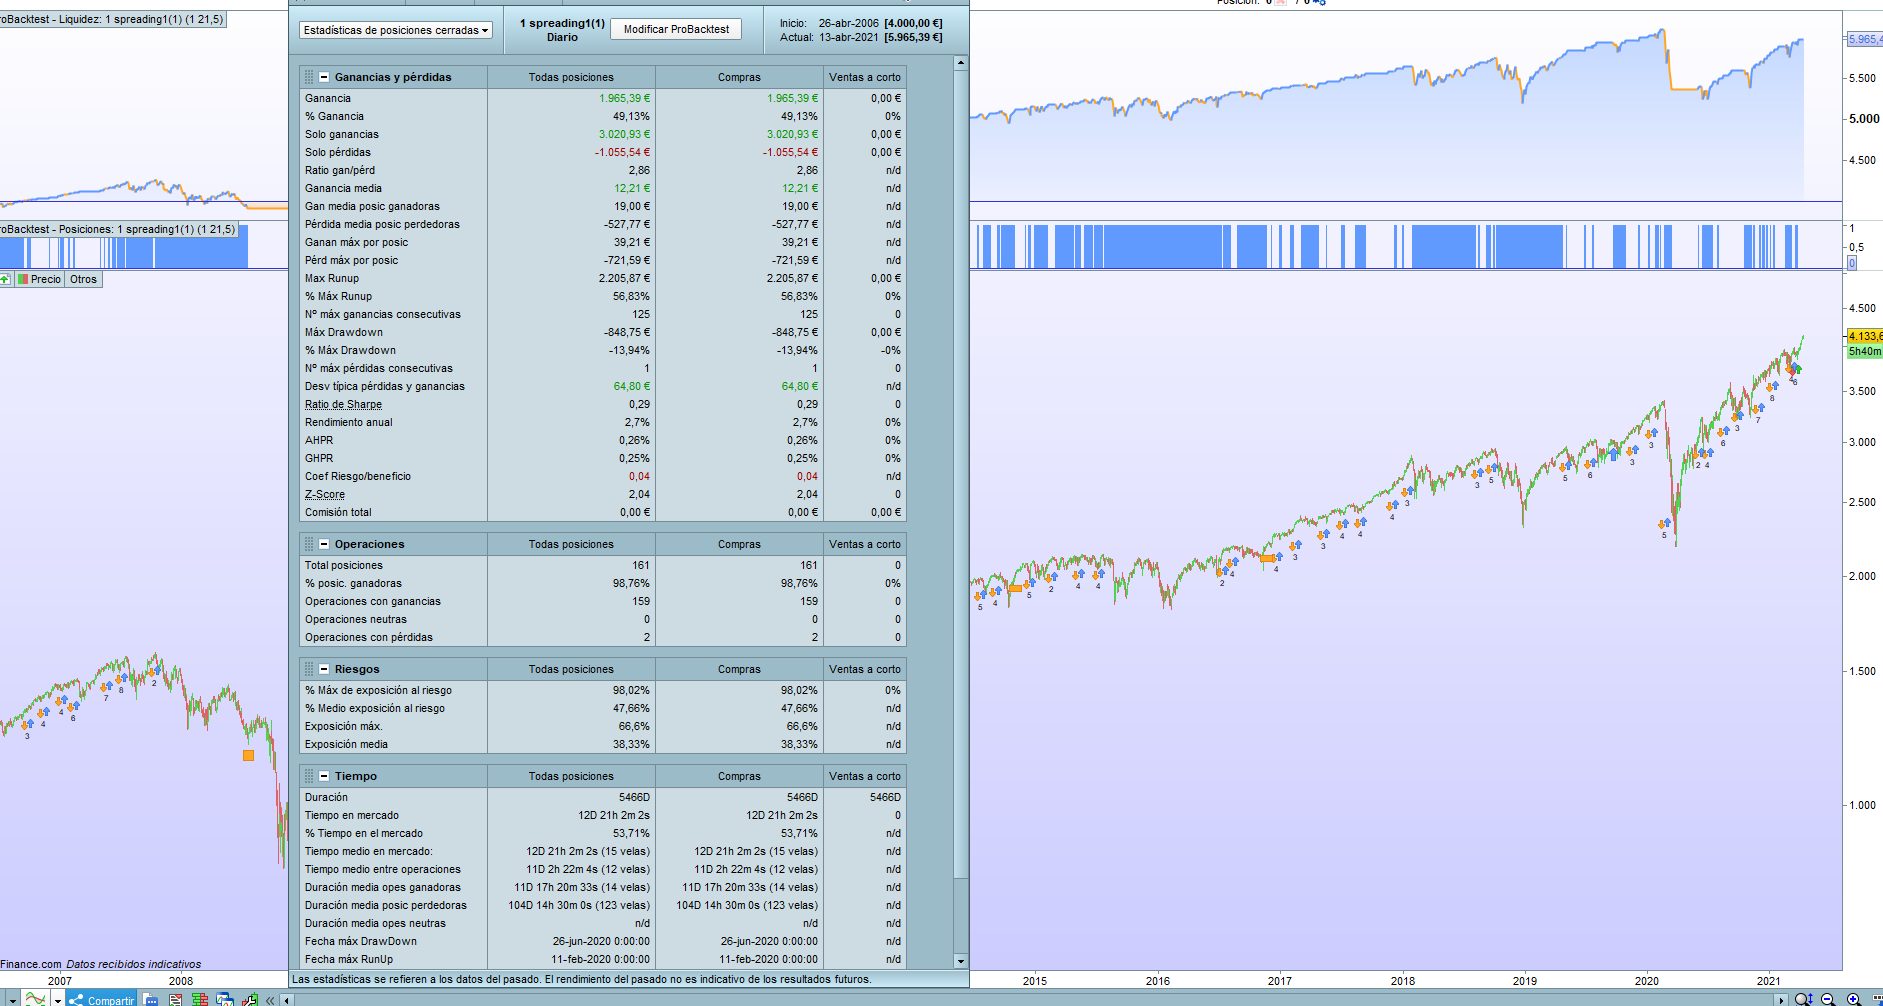Image resolution: width=1883 pixels, height=1006 pixels.
Task: Click the Ventas a corto header in Riesgos table
Action: (865, 669)
